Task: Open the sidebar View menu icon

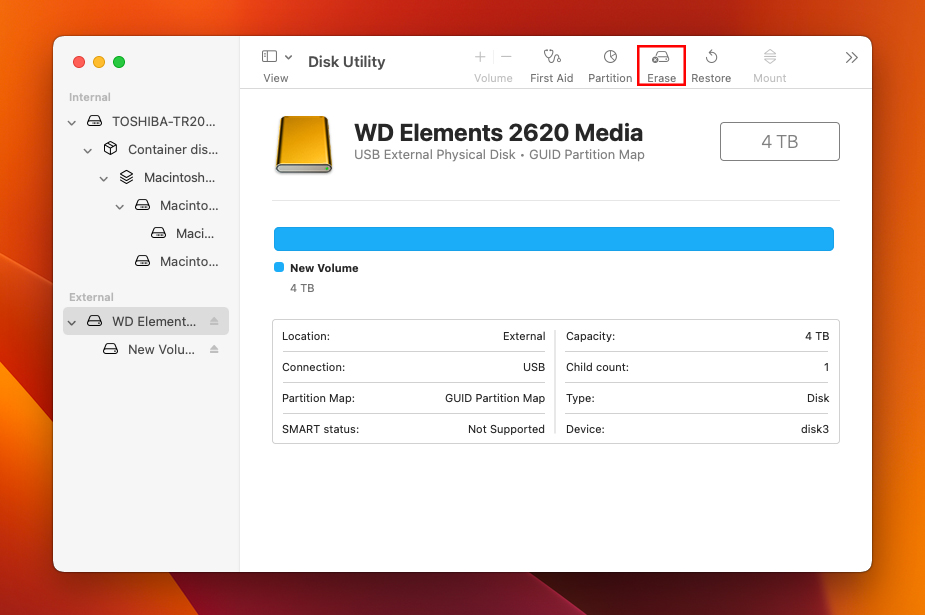Action: click(x=270, y=57)
